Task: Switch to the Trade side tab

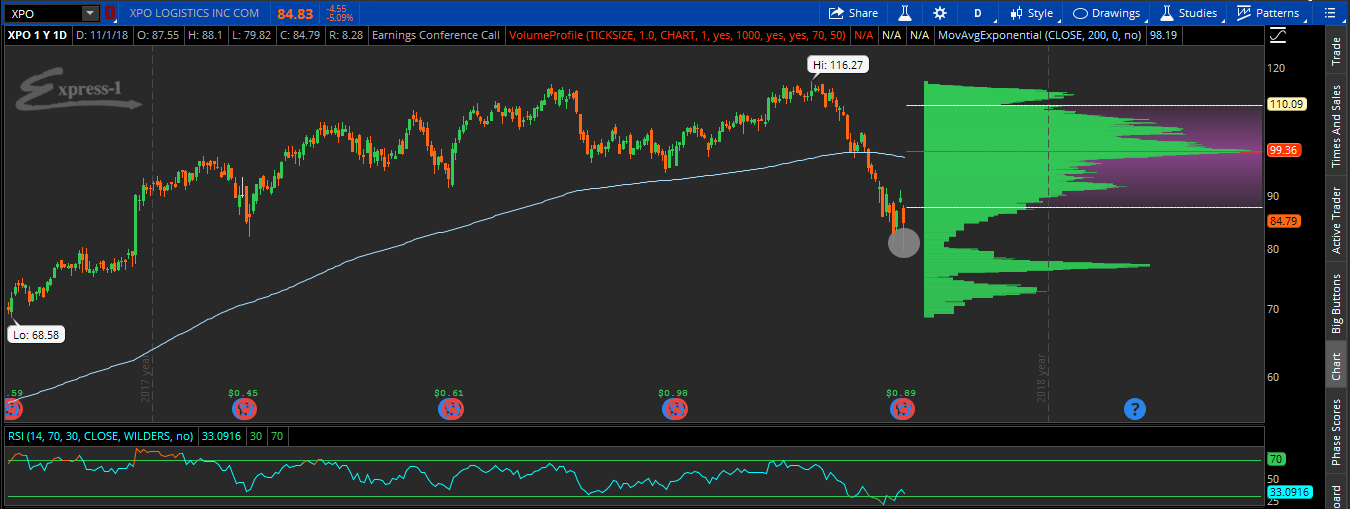Action: pyautogui.click(x=1335, y=51)
